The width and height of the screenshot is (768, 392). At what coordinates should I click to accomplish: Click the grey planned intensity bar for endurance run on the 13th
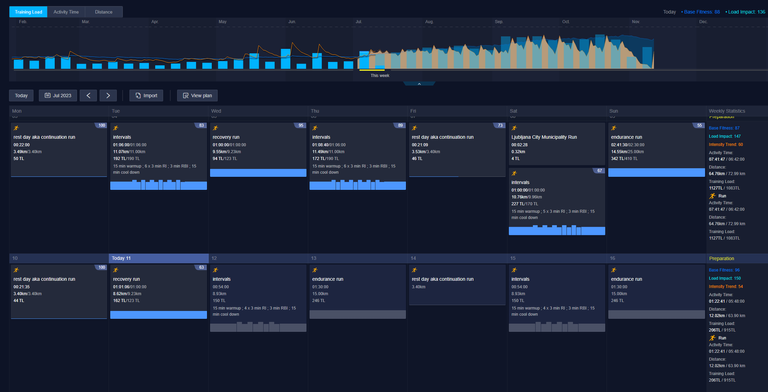[x=358, y=315]
